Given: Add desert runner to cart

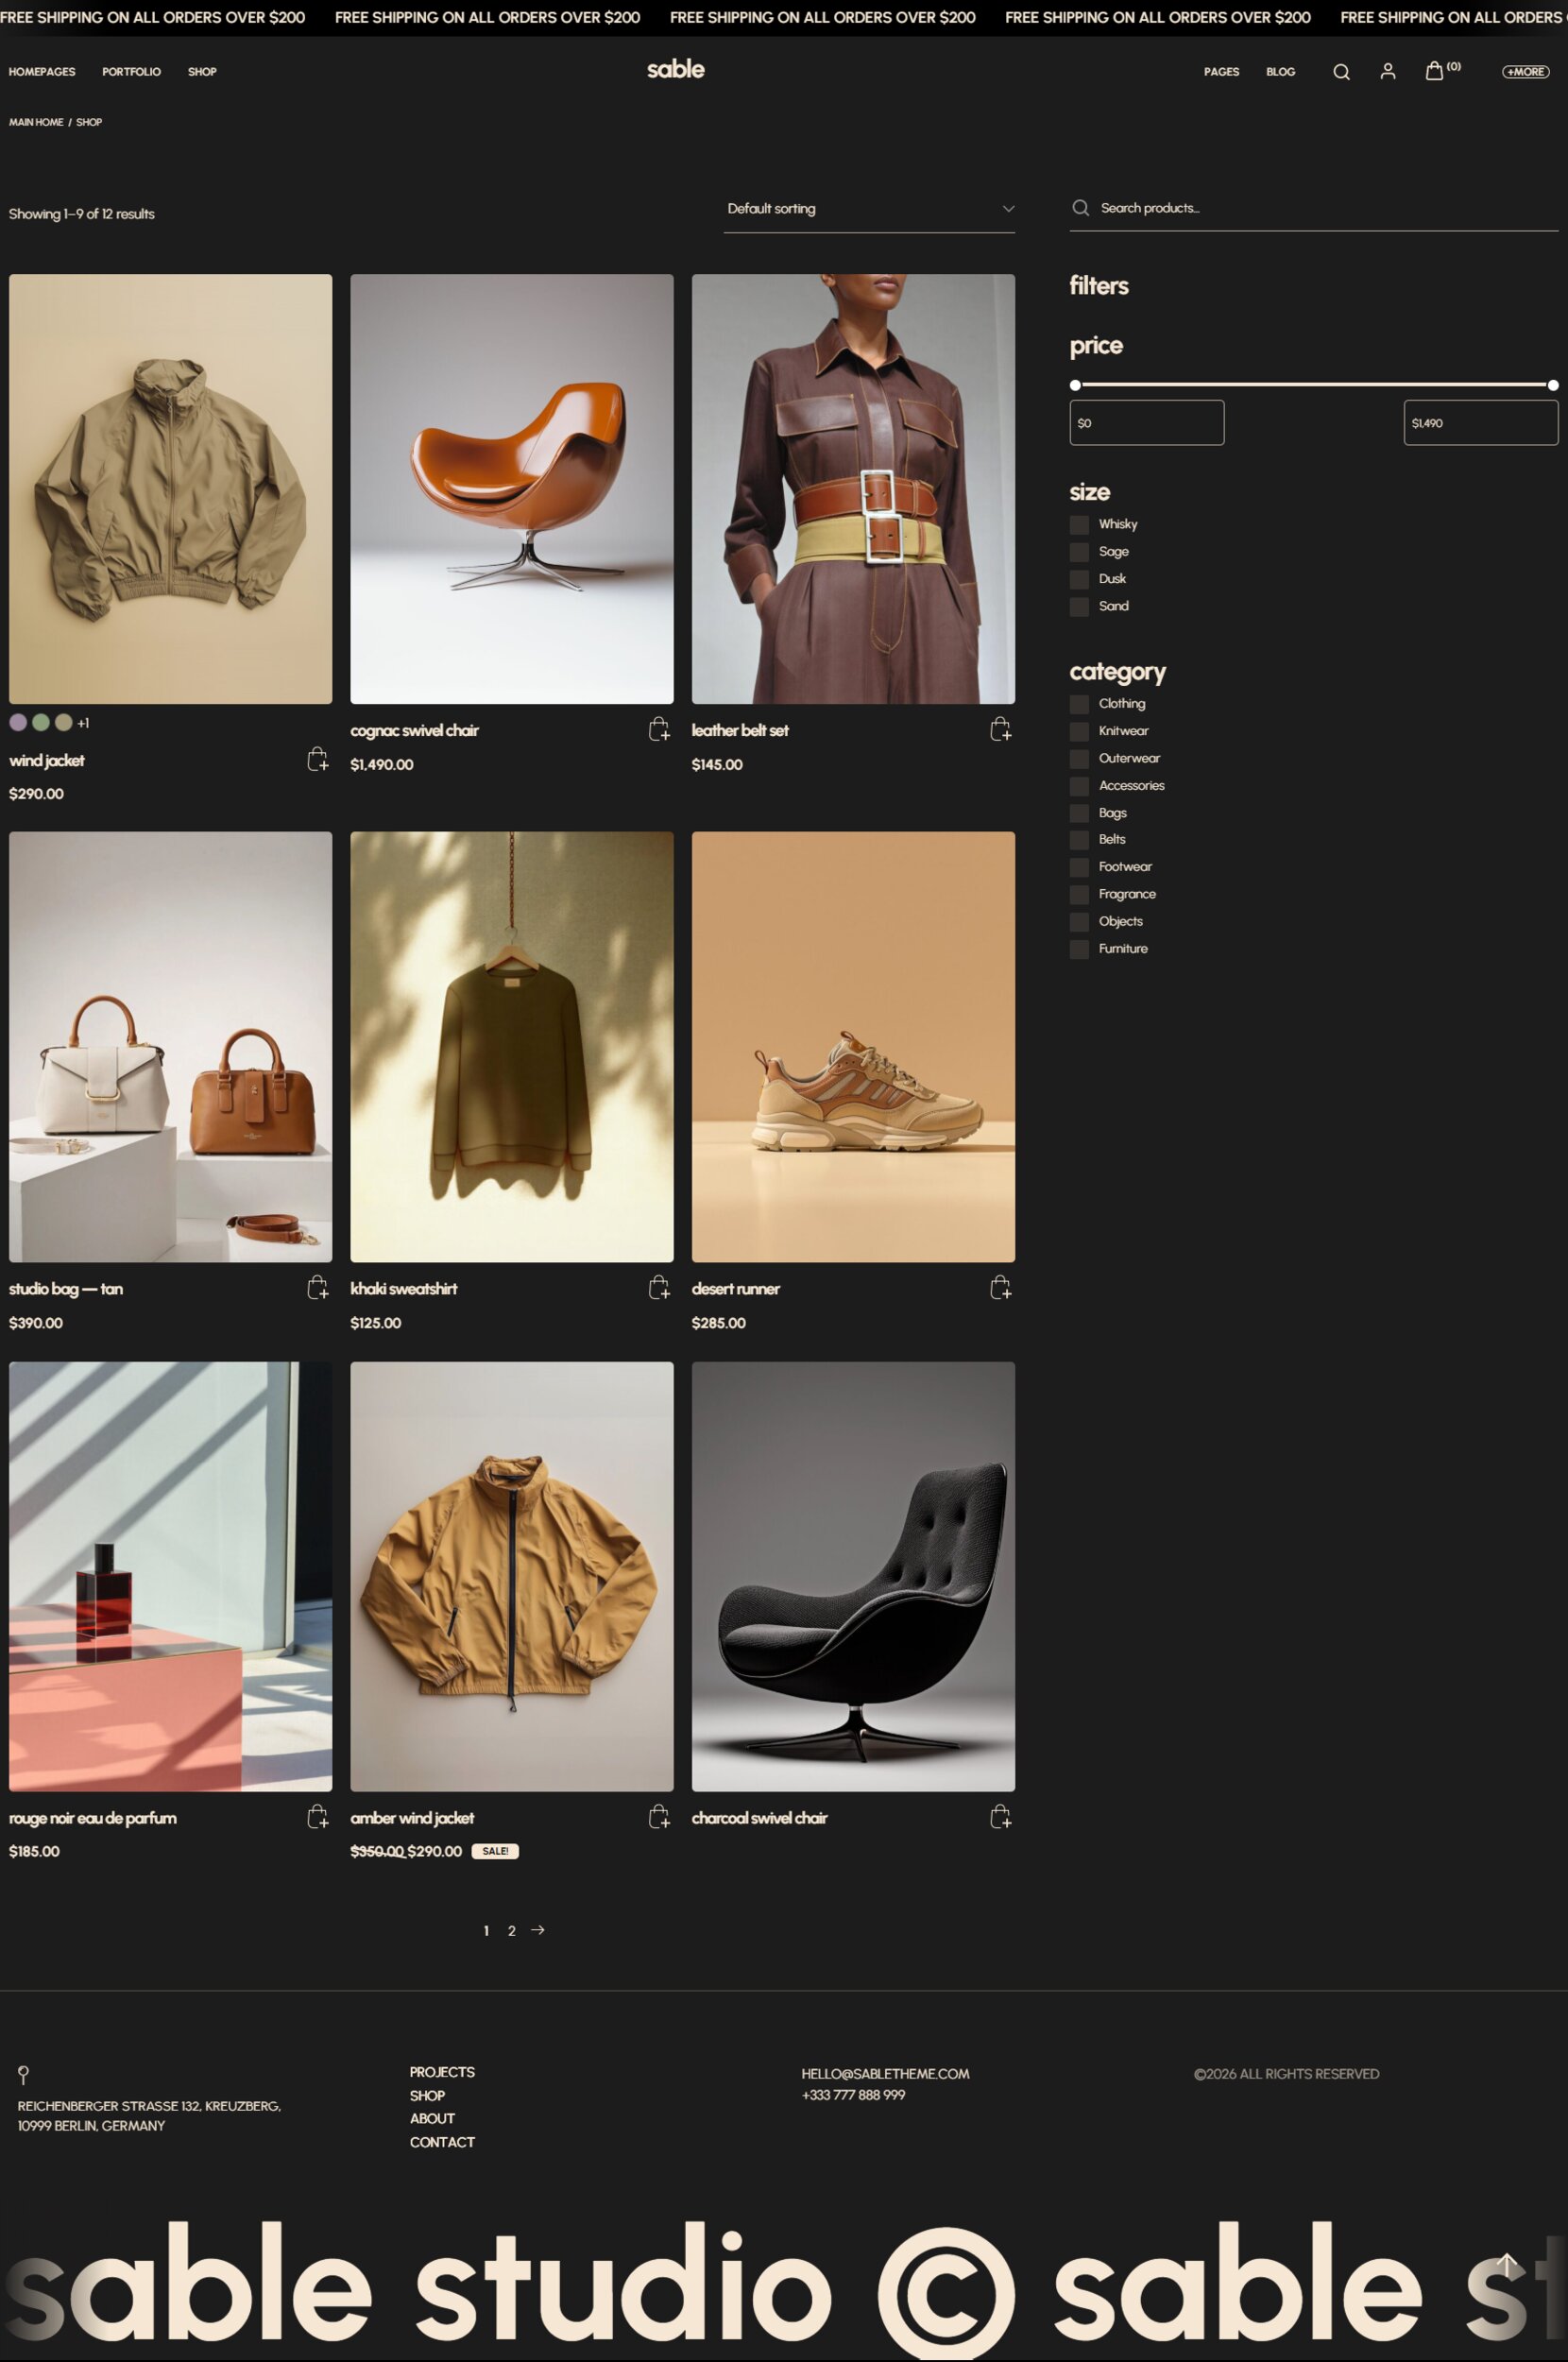Looking at the screenshot, I should [x=999, y=1288].
